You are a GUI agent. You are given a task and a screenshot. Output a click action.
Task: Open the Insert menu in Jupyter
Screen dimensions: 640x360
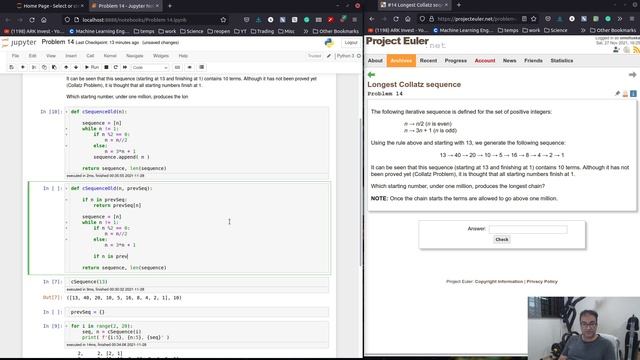point(71,56)
